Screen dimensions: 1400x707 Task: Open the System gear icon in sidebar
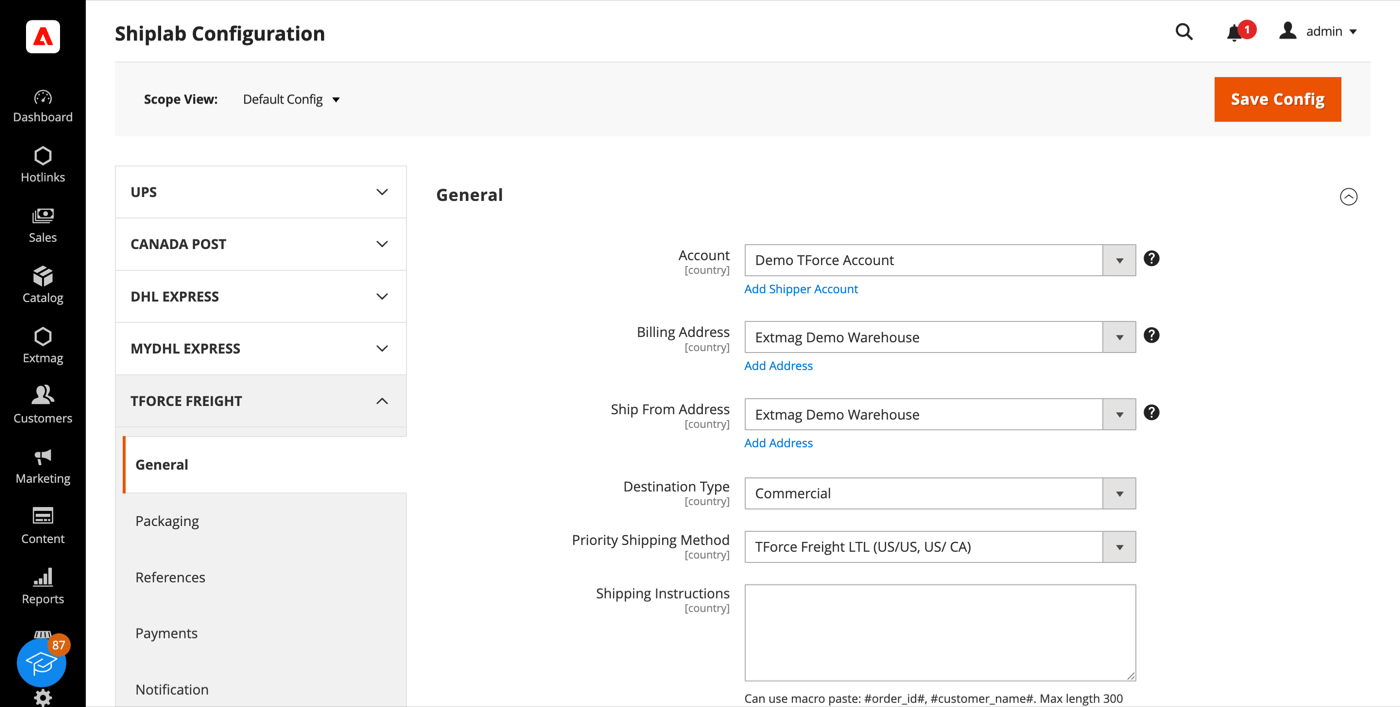(43, 697)
